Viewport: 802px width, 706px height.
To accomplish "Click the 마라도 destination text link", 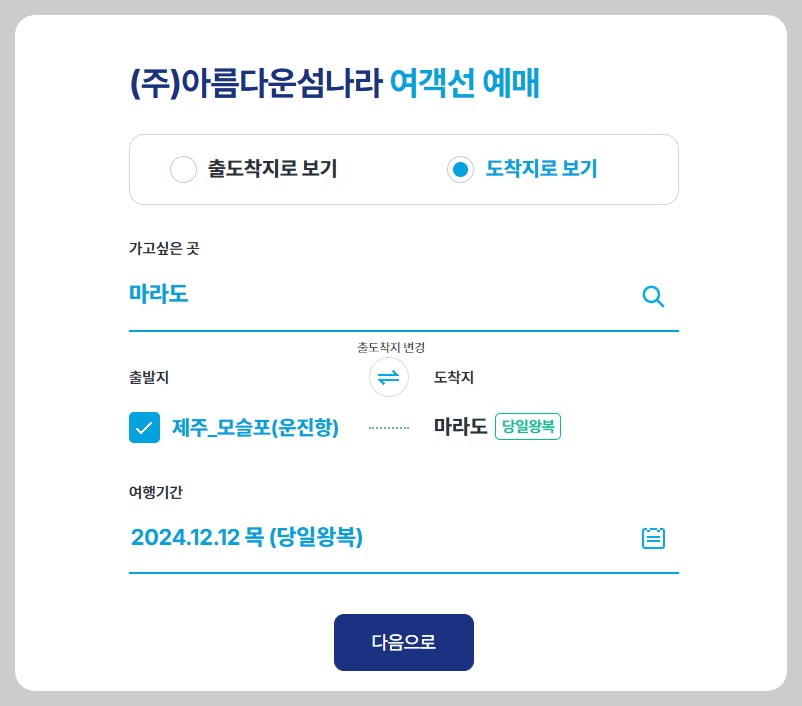I will coord(459,426).
